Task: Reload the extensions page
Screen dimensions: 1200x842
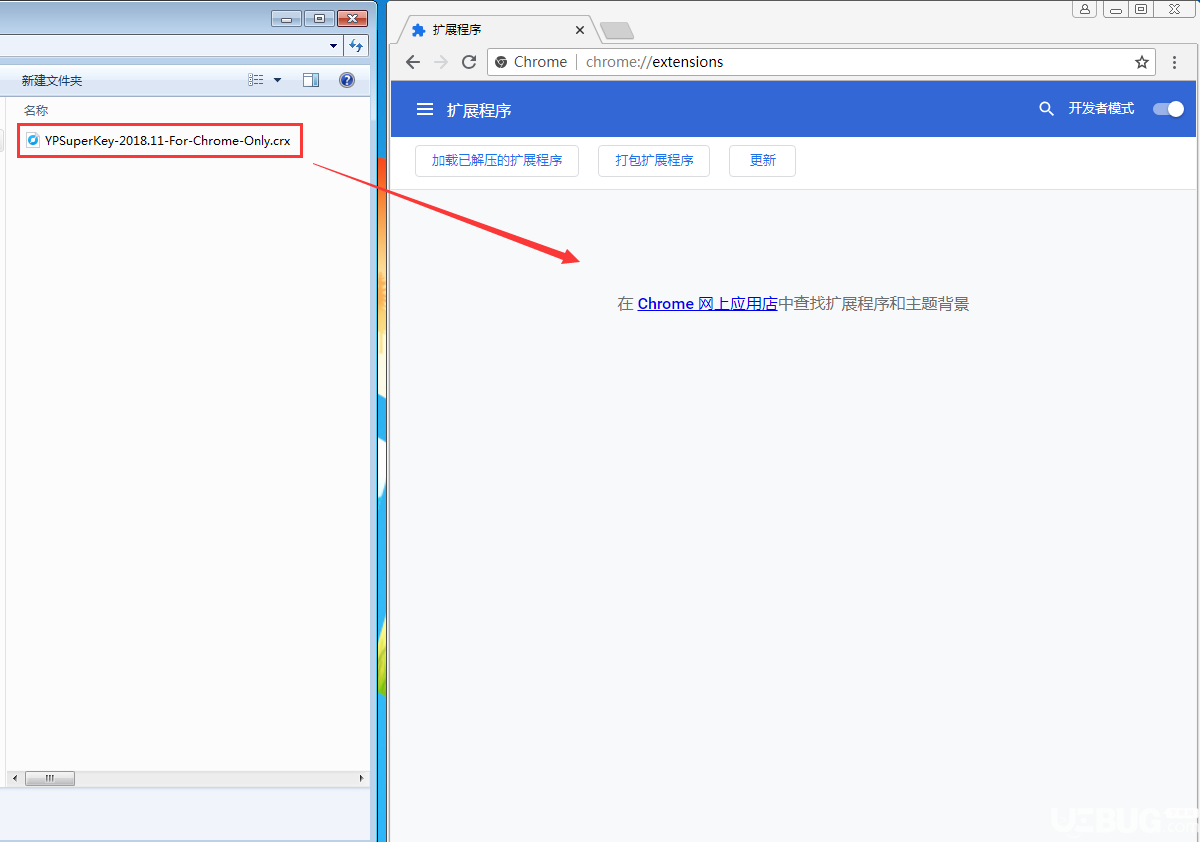Action: (x=469, y=62)
